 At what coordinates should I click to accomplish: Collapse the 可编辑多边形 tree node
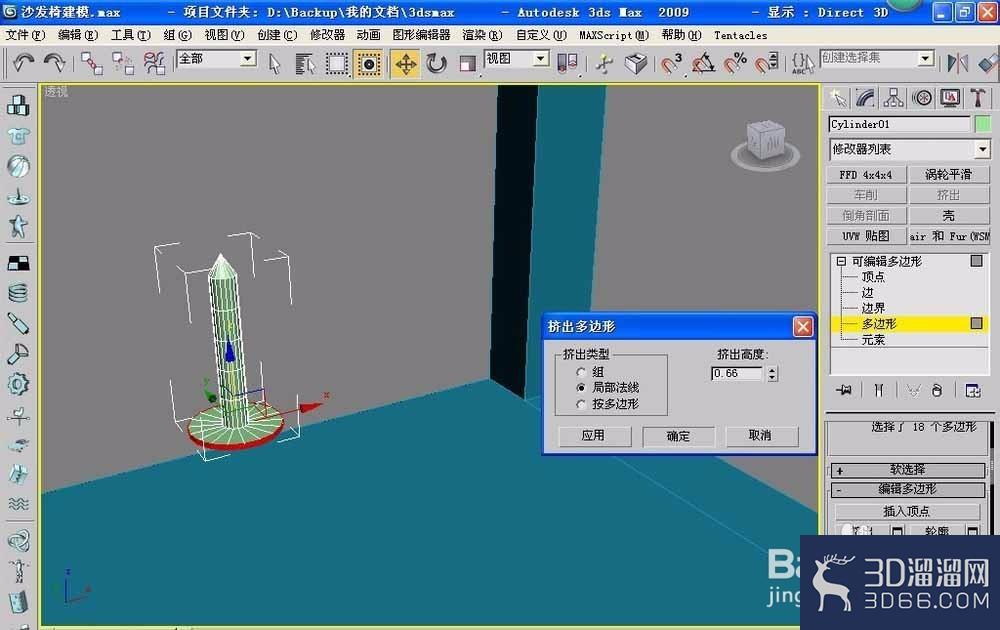point(841,261)
